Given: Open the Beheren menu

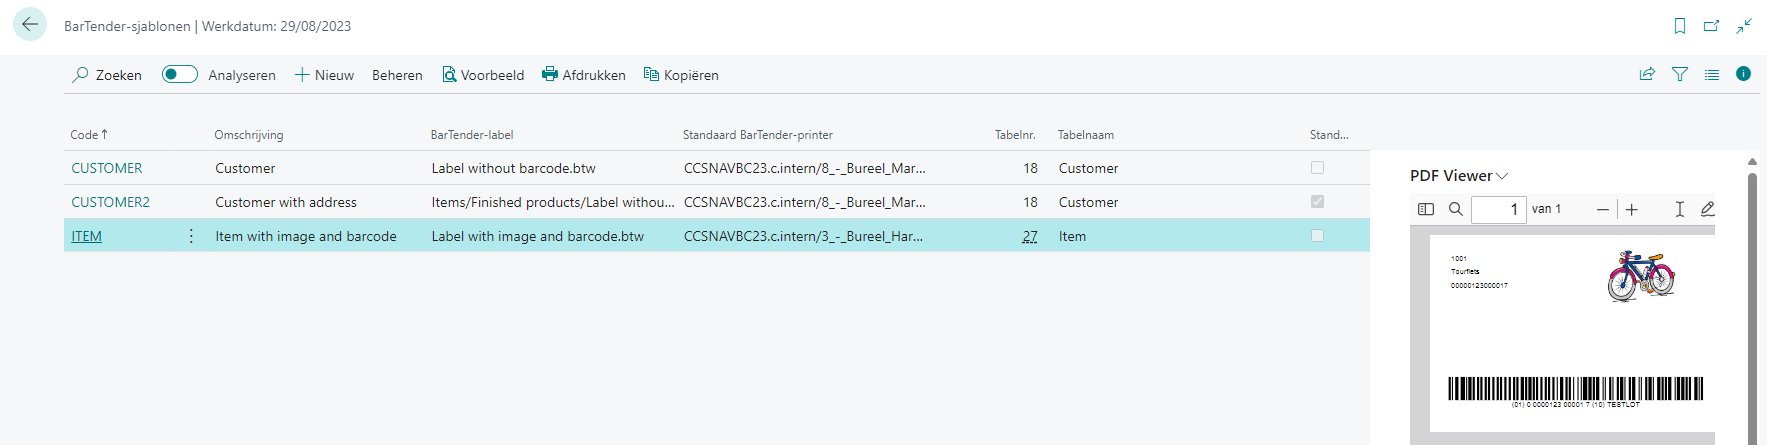Looking at the screenshot, I should click(x=397, y=75).
